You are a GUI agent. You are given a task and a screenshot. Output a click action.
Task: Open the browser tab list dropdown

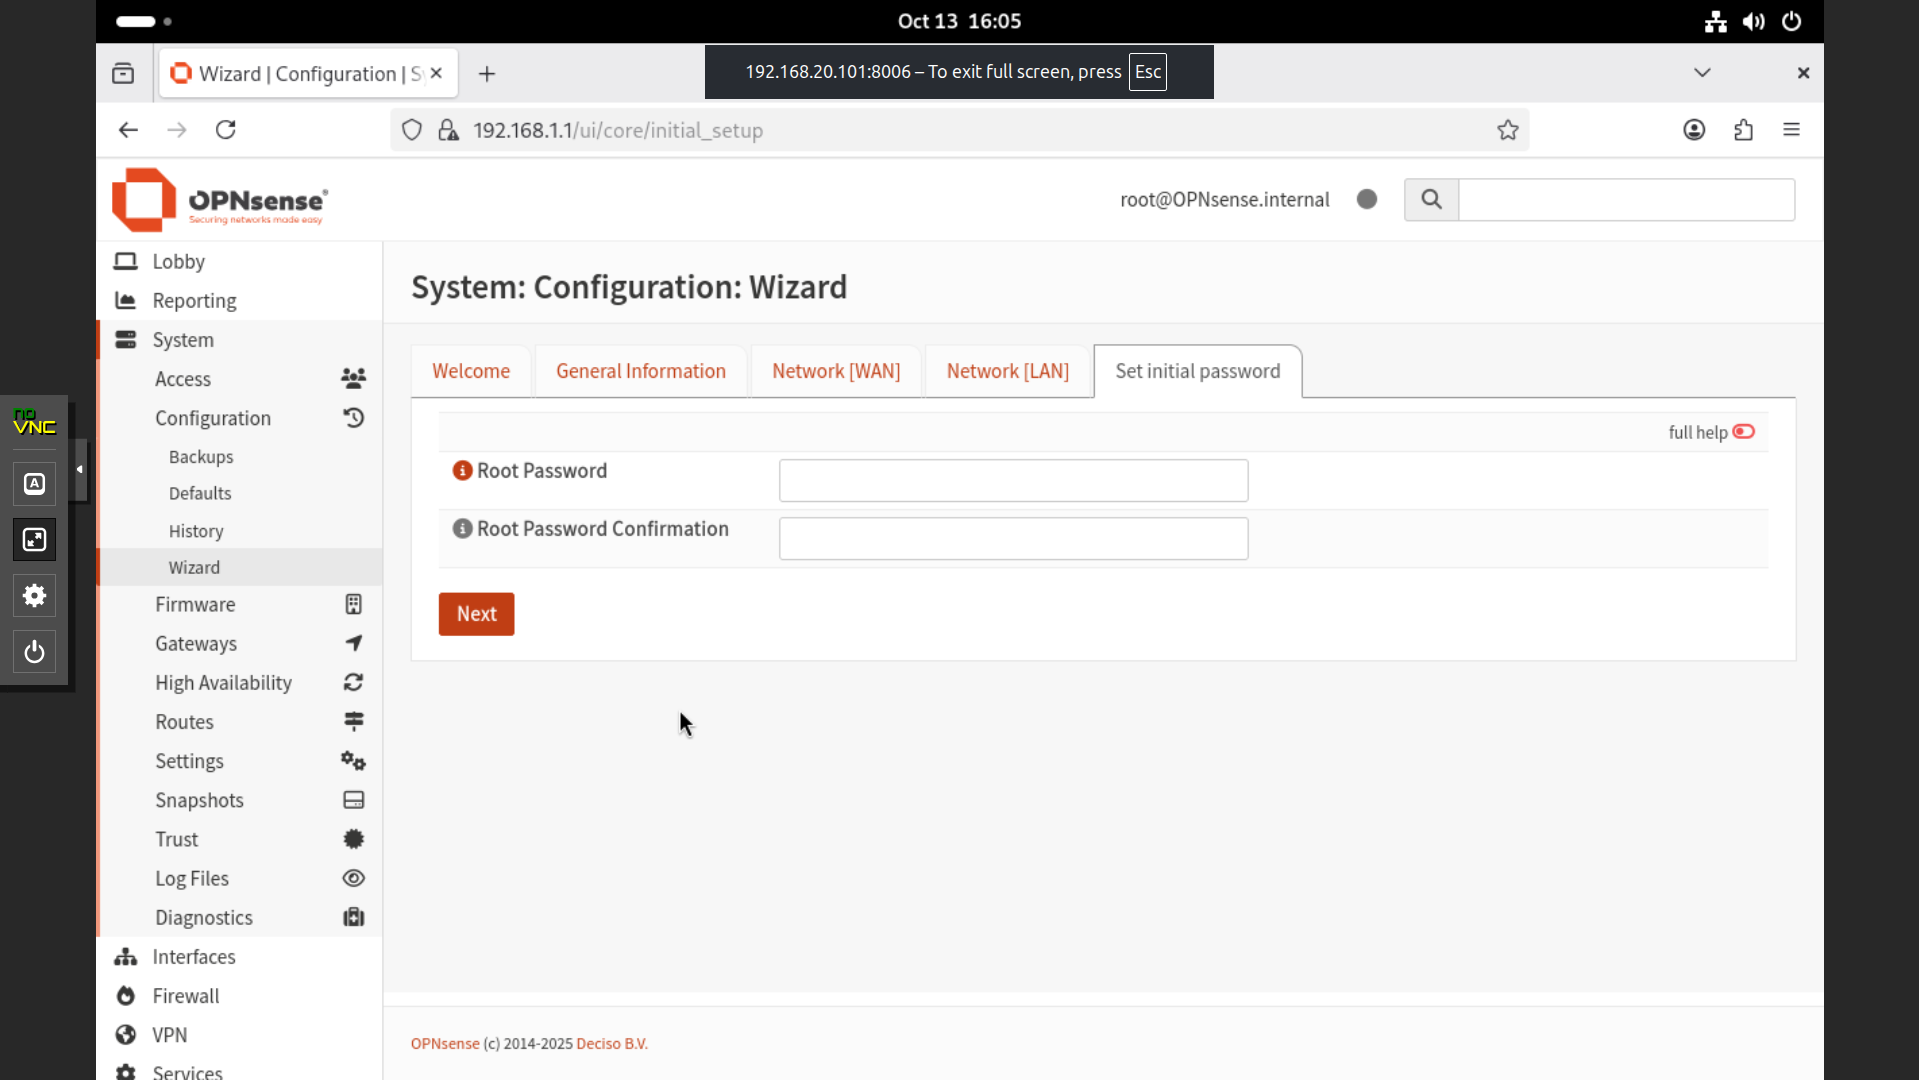point(1702,73)
